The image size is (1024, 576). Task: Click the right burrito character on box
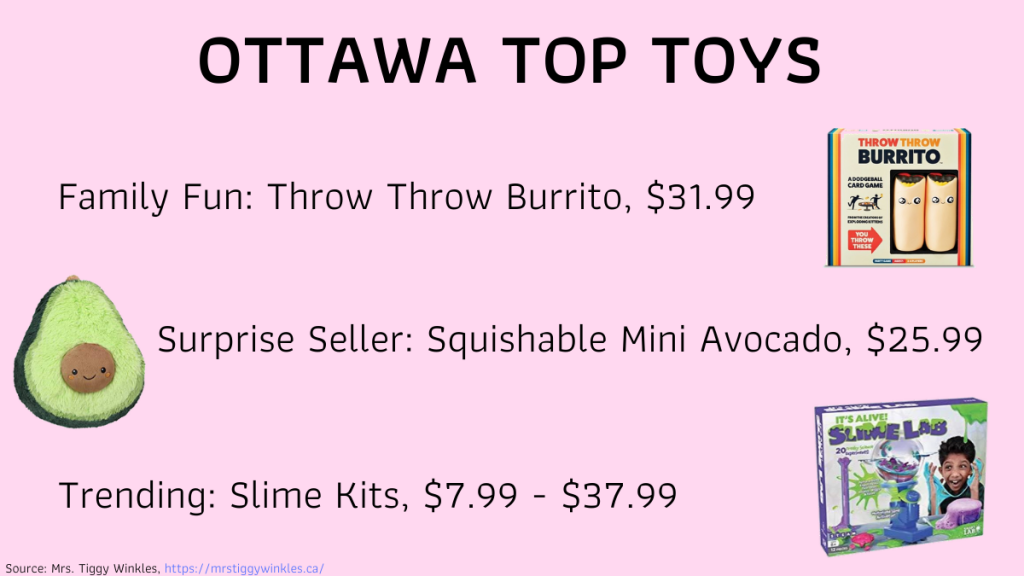click(x=942, y=210)
